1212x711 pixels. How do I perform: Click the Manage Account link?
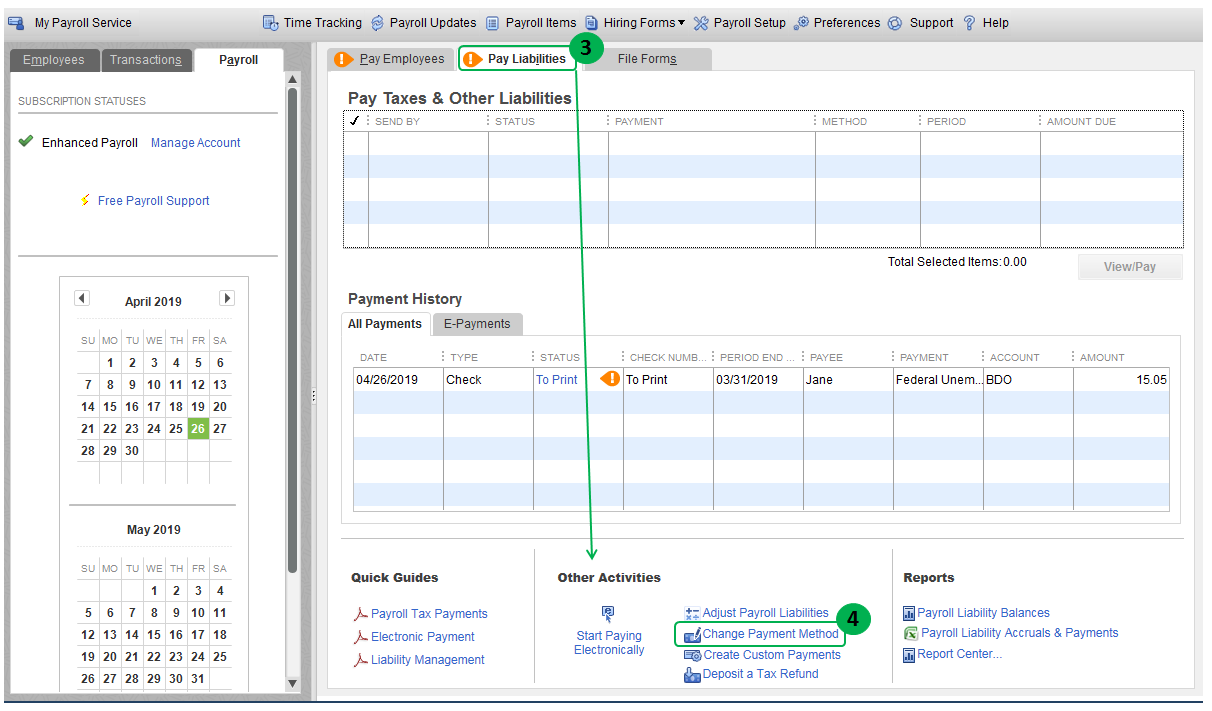pyautogui.click(x=195, y=142)
